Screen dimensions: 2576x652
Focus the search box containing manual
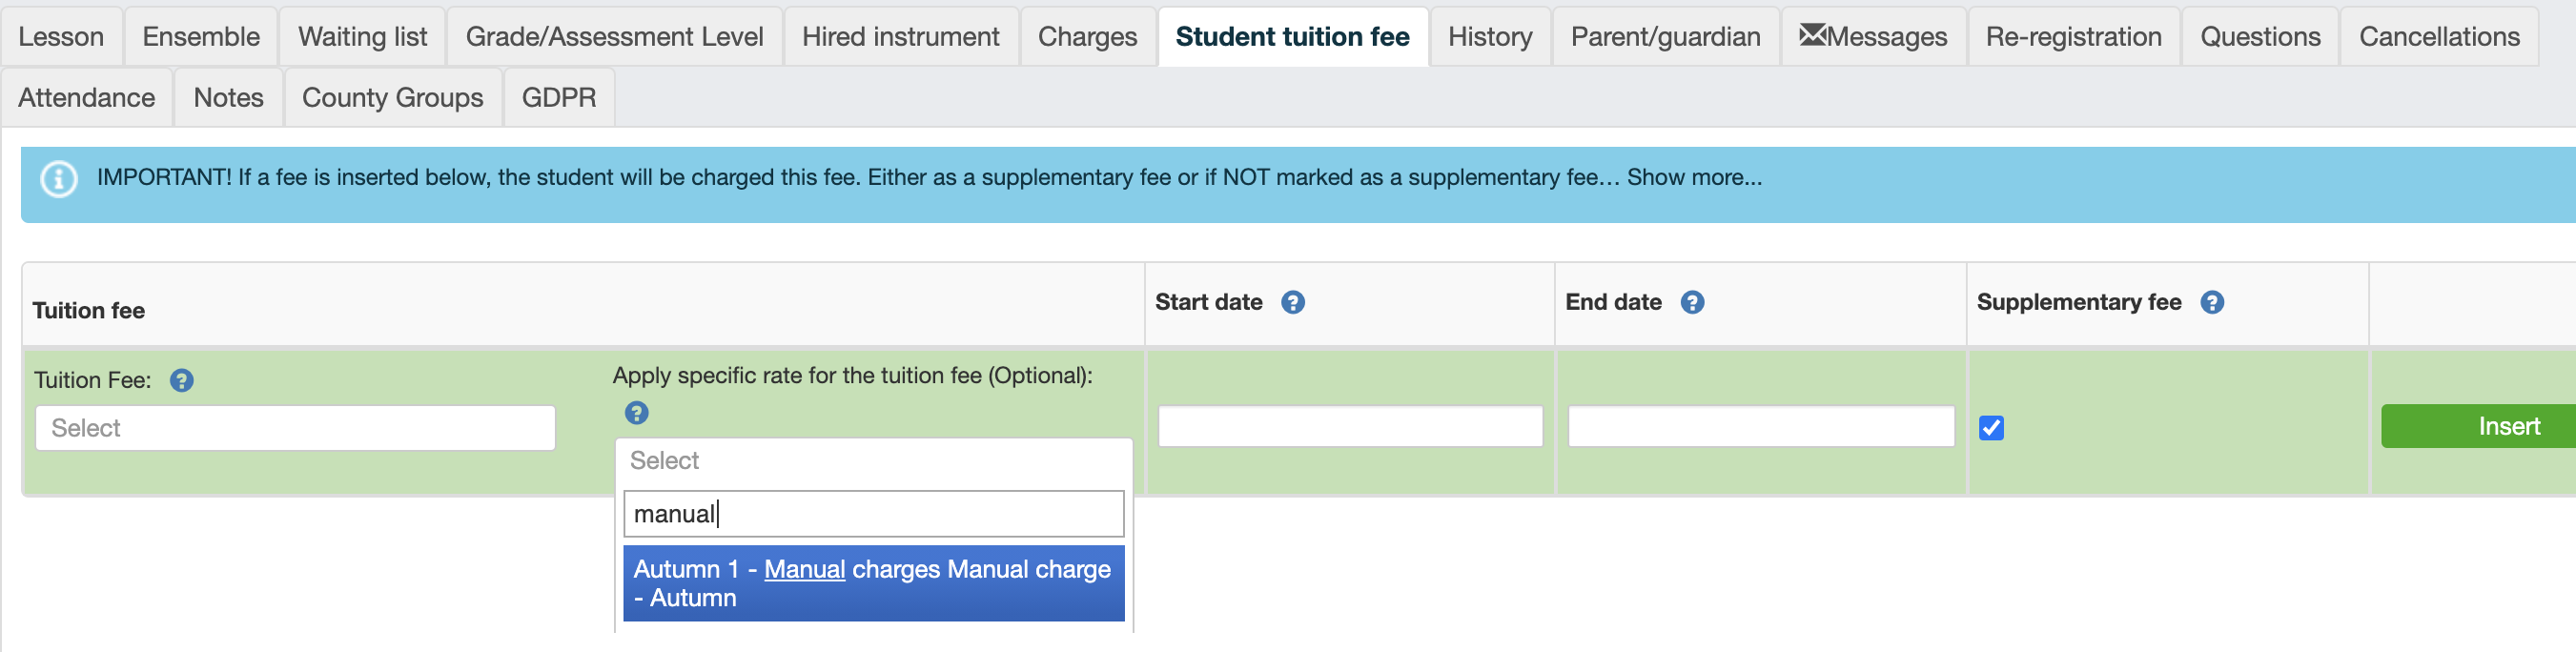[x=873, y=514]
